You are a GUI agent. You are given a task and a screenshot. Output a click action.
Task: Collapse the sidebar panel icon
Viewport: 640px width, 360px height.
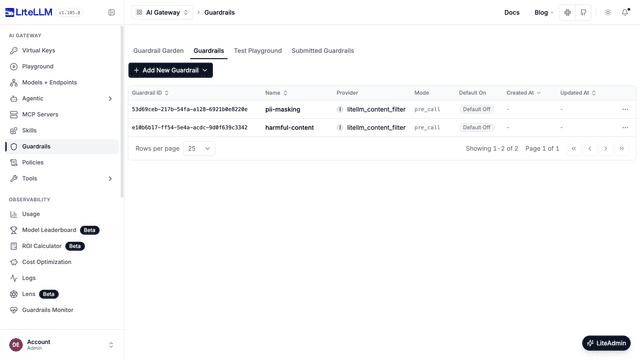[111, 13]
